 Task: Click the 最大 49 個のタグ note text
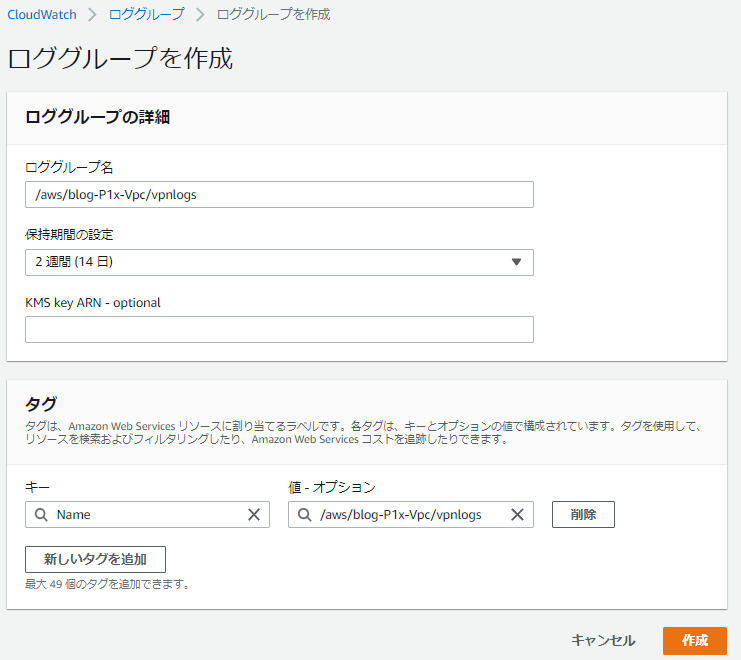[x=107, y=584]
